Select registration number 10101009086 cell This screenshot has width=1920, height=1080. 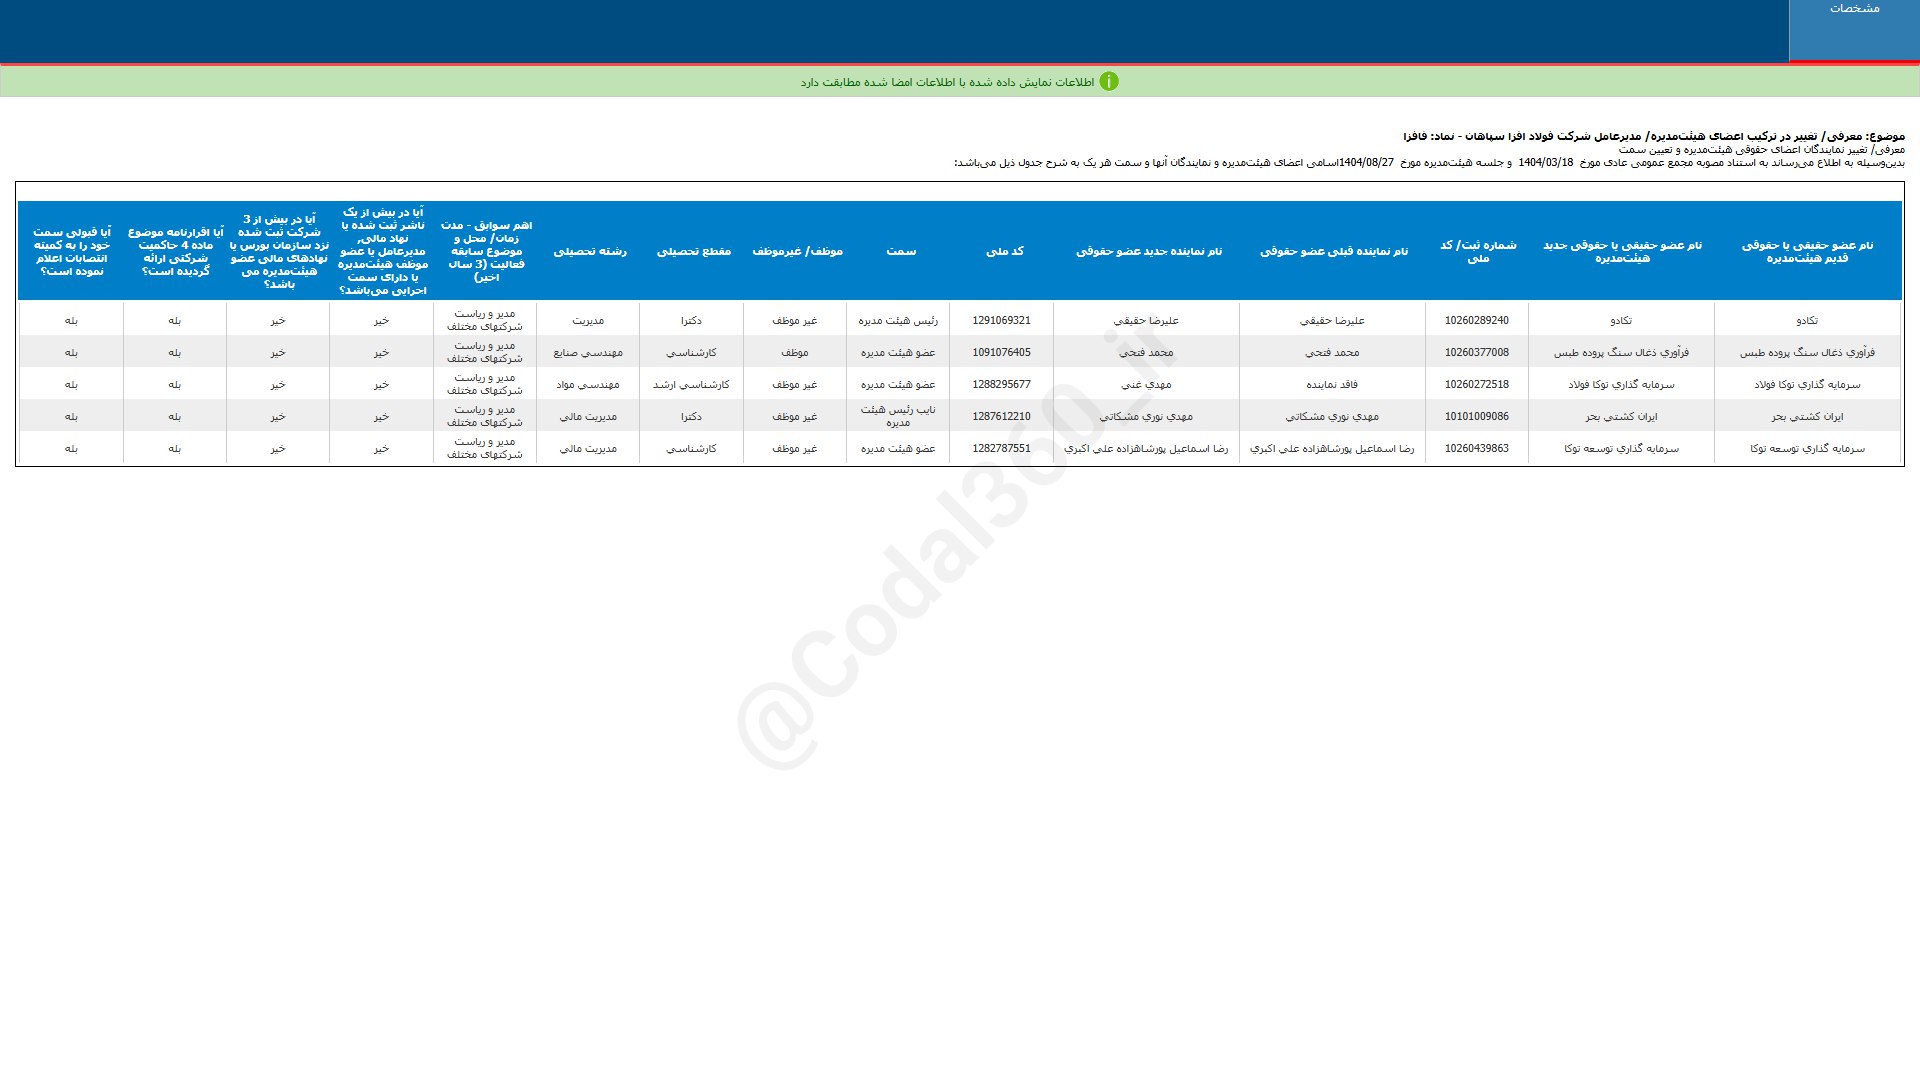1476,417
